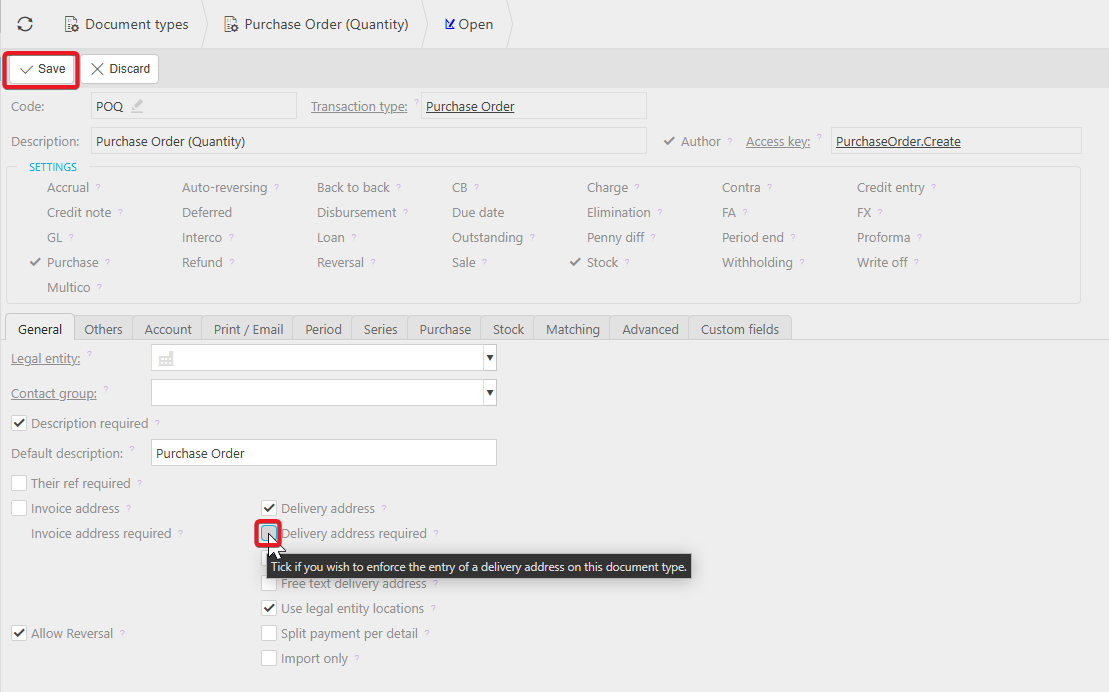This screenshot has height=692, width=1109.
Task: Expand the Legal entity dropdown arrow
Action: click(x=489, y=358)
